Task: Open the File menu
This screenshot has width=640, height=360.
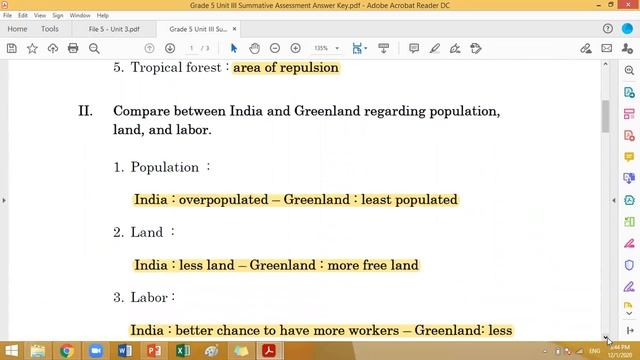Action: click(x=7, y=16)
